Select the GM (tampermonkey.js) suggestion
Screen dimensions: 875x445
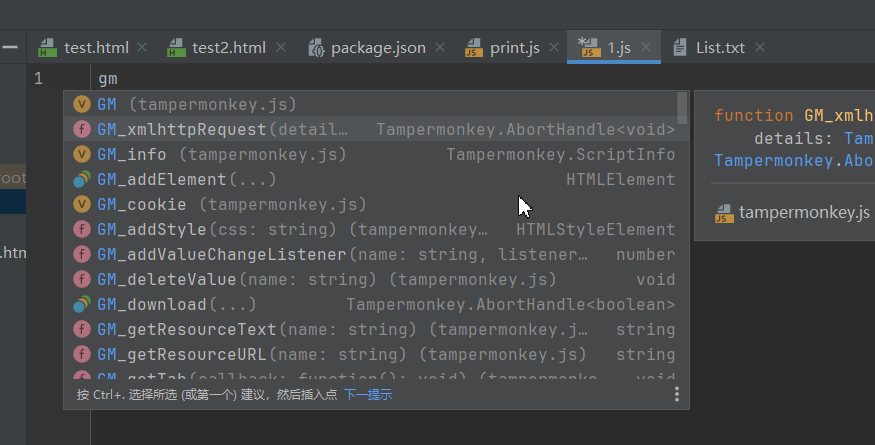click(x=371, y=104)
